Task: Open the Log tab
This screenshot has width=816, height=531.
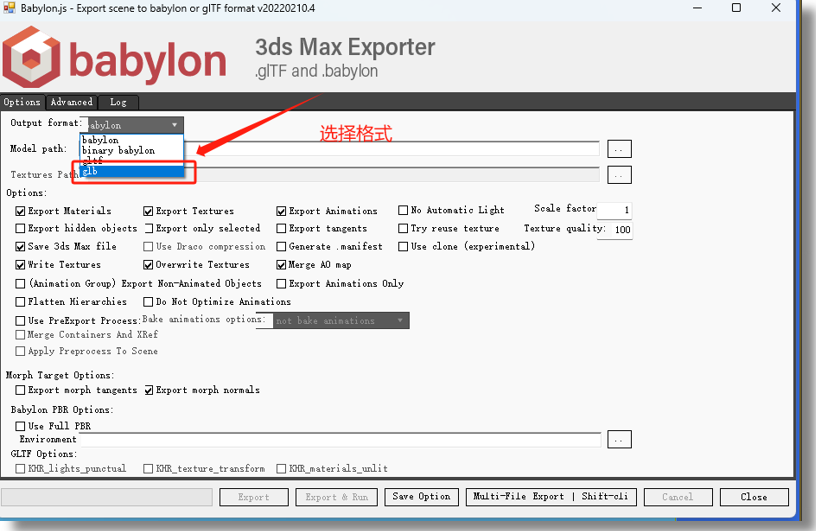Action: (118, 102)
